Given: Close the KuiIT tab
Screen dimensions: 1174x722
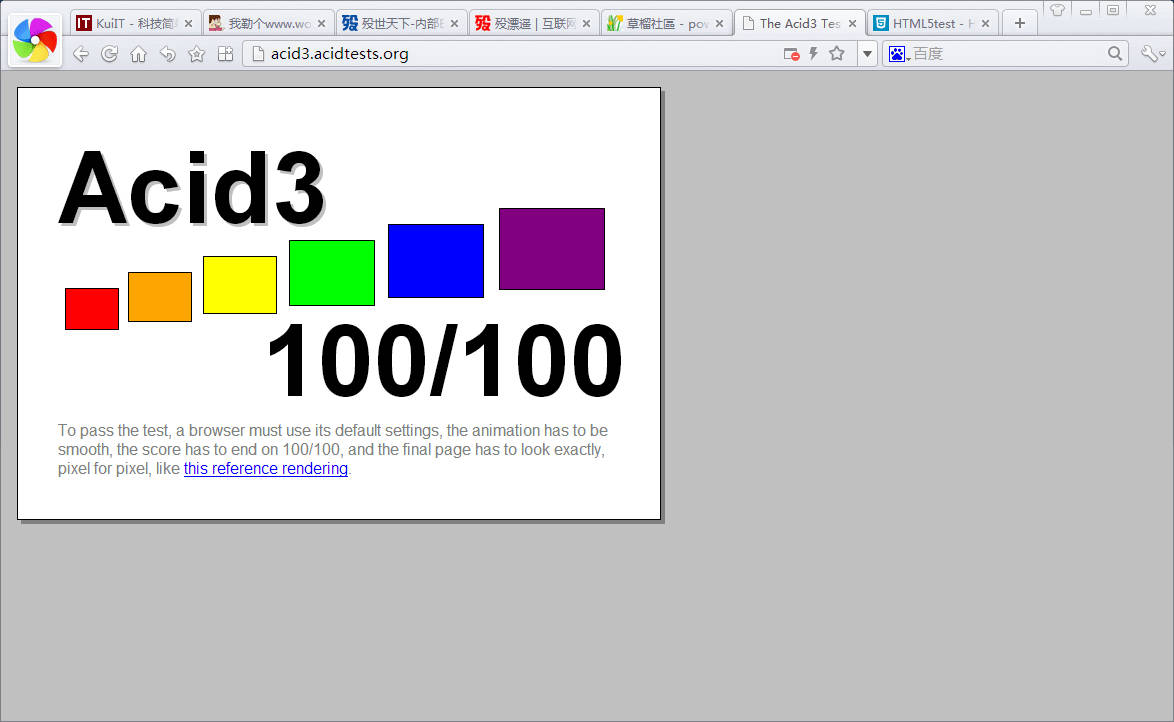Looking at the screenshot, I should 189,24.
